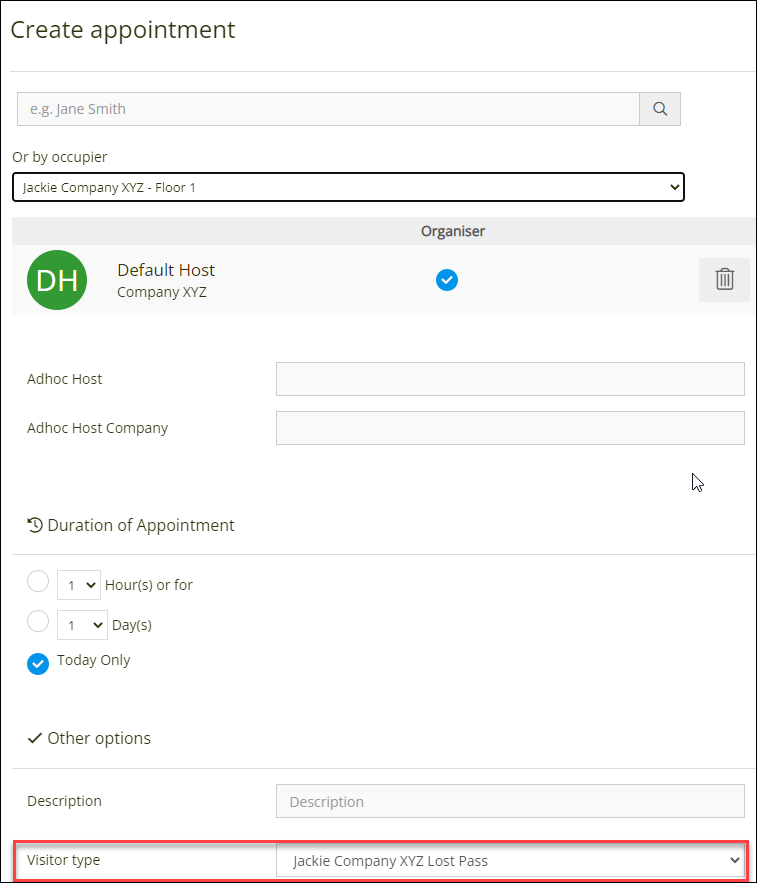Click the Other options section heading
This screenshot has height=883, width=757.
(99, 738)
